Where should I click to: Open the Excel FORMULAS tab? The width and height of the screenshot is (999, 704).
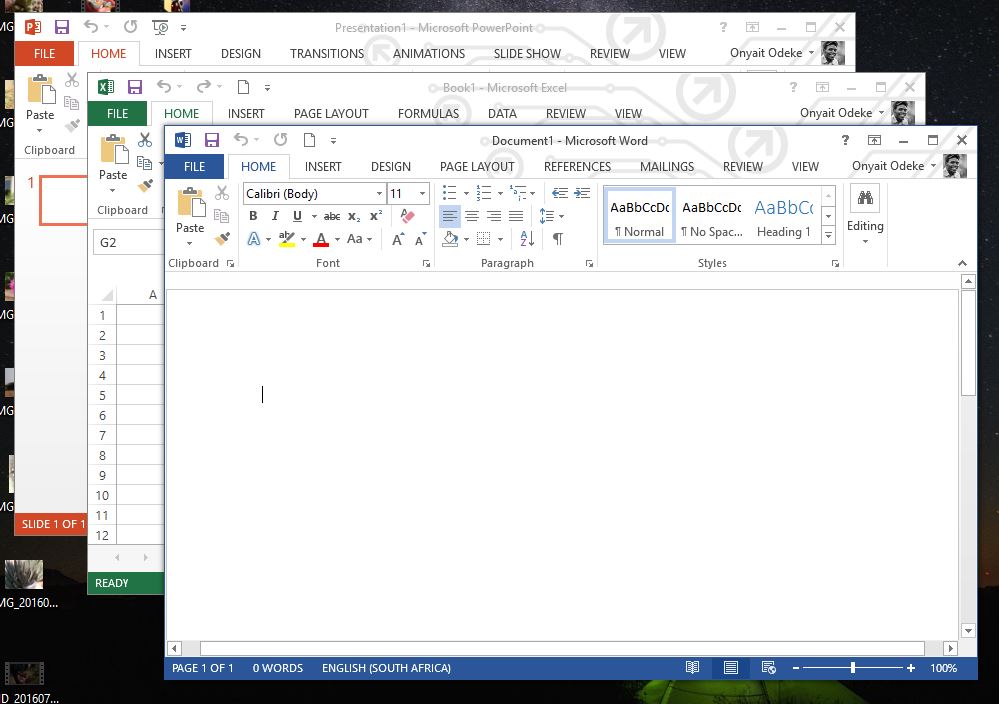[428, 113]
